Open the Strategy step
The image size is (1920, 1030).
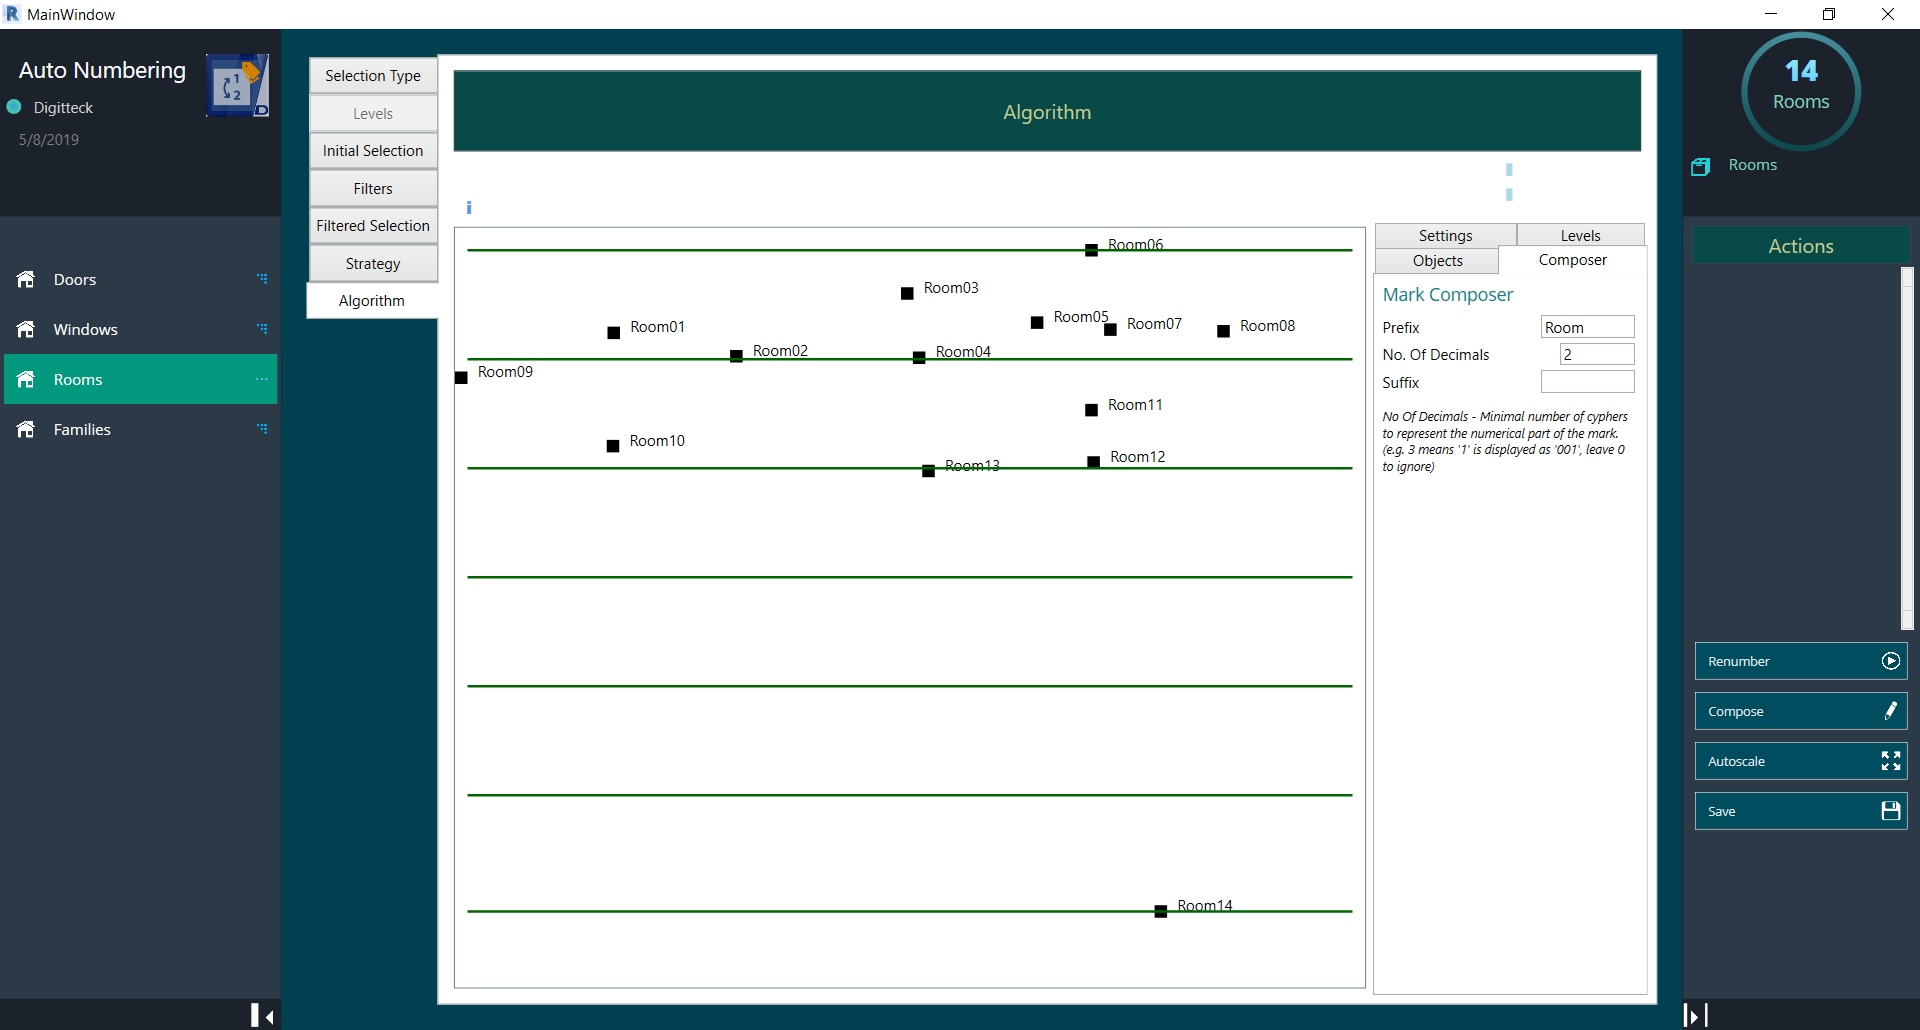(373, 264)
